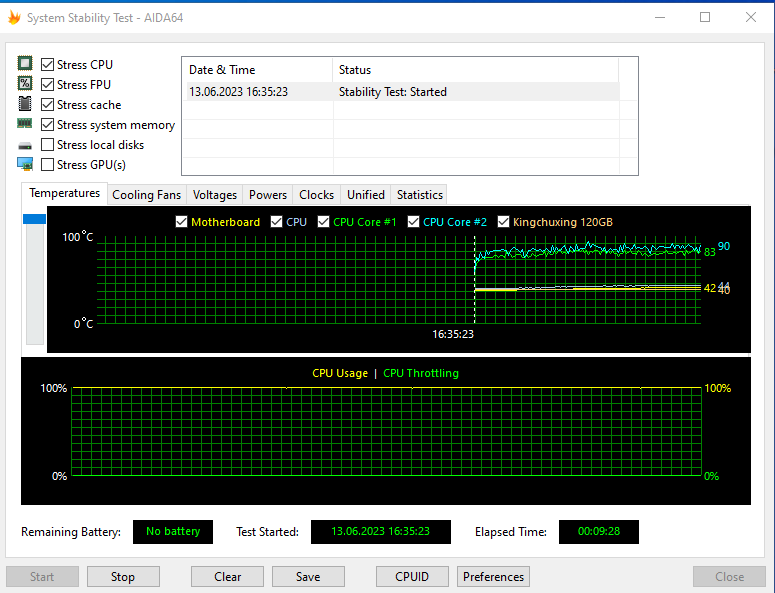Uncheck the Stress system memory checkbox
Viewport: 775px width, 593px height.
pos(47,125)
